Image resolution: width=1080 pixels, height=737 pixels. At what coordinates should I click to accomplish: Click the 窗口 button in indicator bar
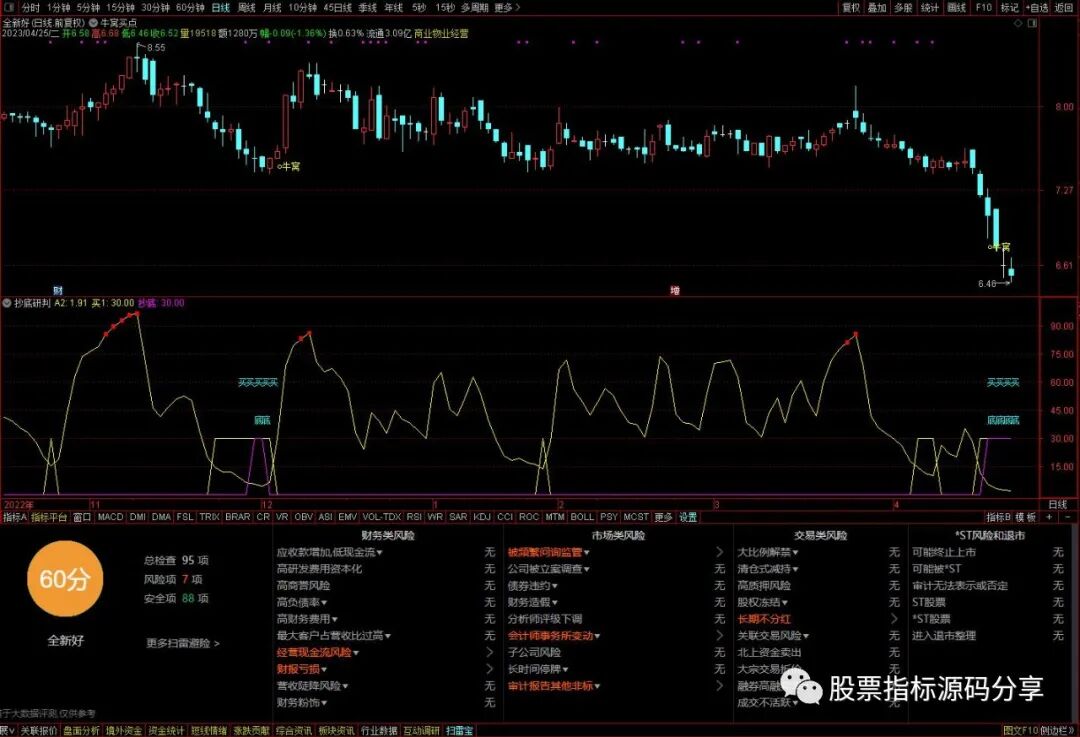point(82,517)
